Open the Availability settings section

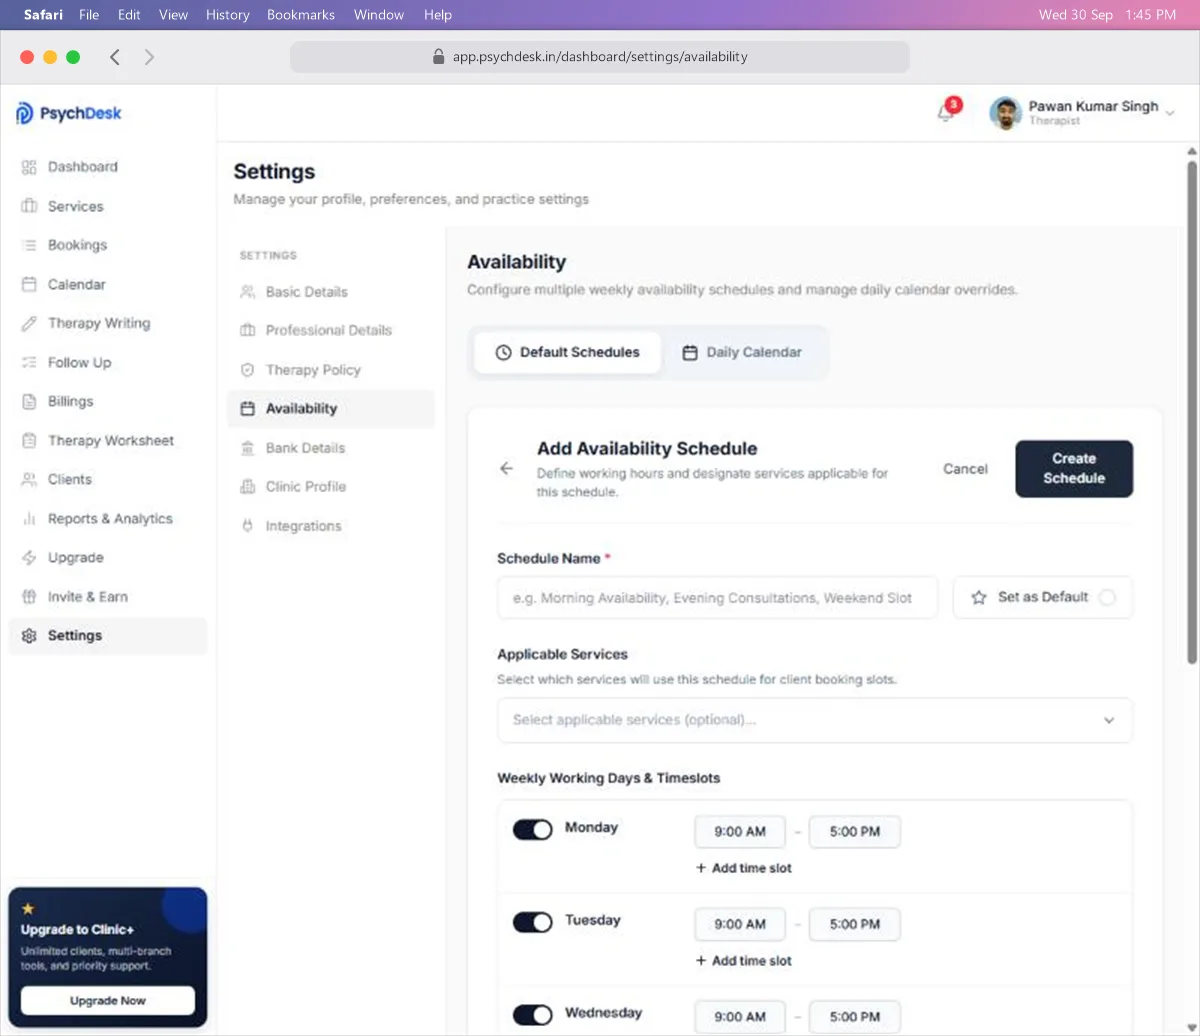pyautogui.click(x=331, y=409)
